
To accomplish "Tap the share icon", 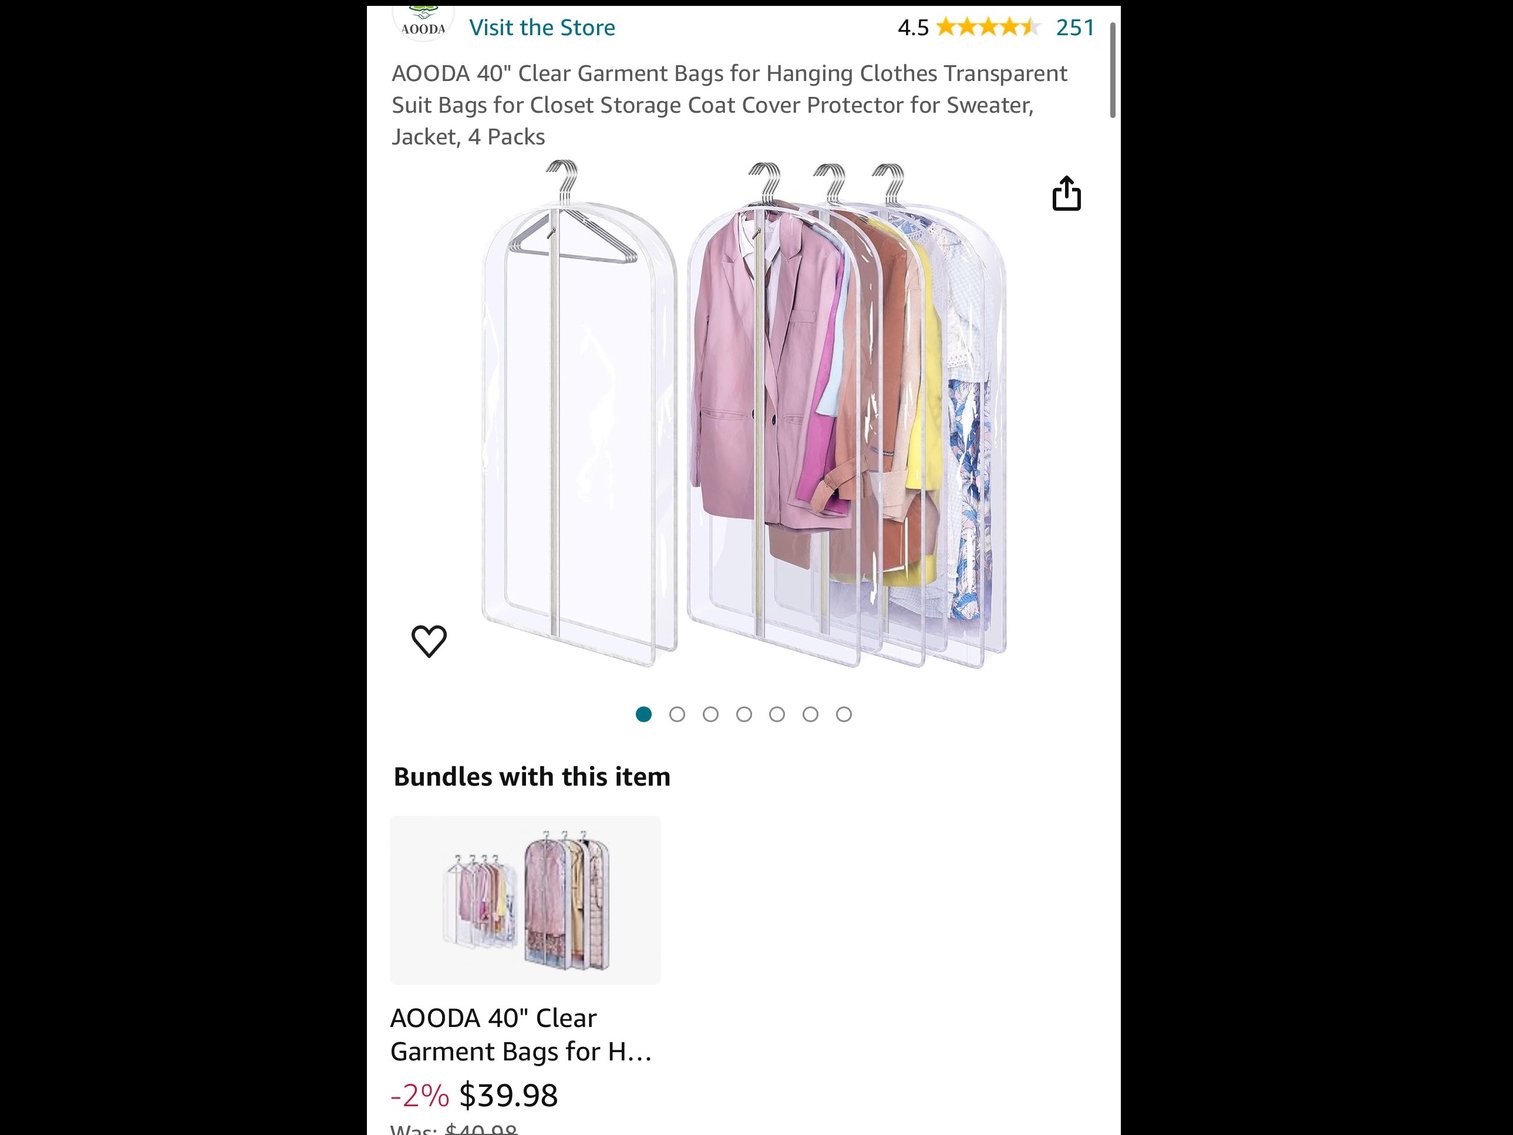I will [1066, 194].
